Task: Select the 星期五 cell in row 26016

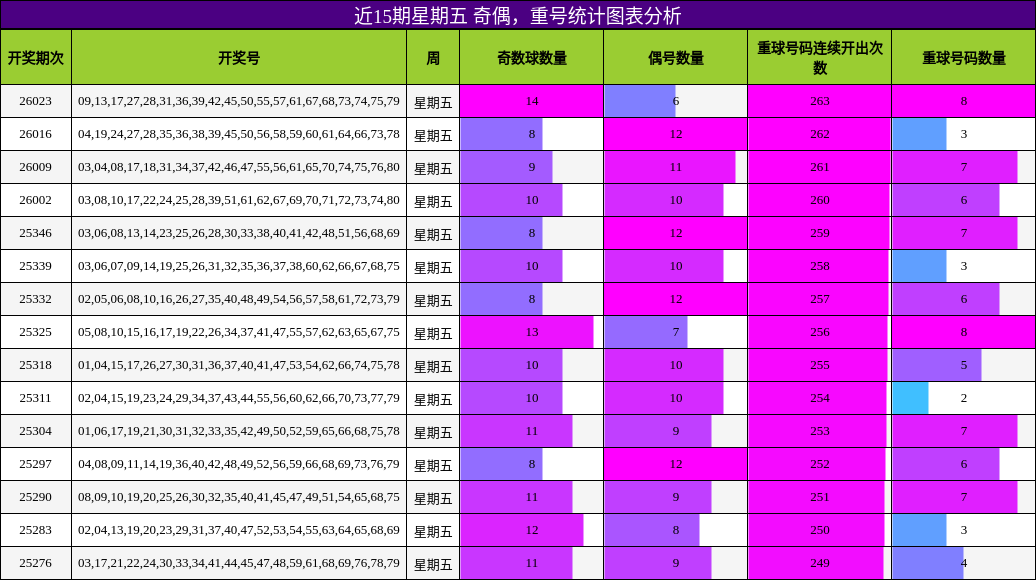Action: (x=432, y=133)
